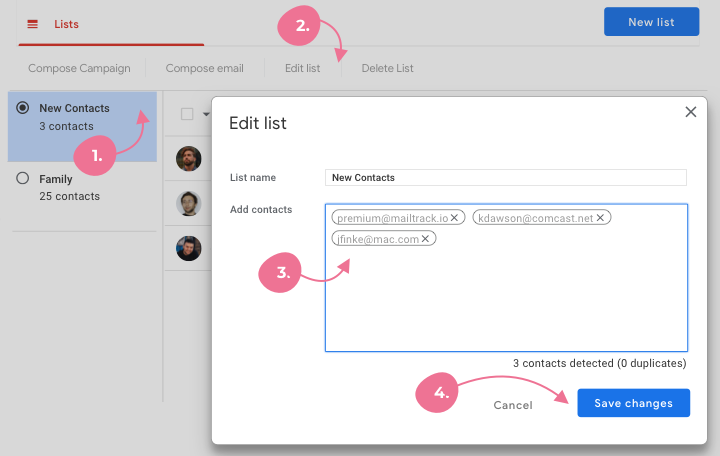Screen dimensions: 720x456
Task: Click the List name input field
Action: coord(506,177)
